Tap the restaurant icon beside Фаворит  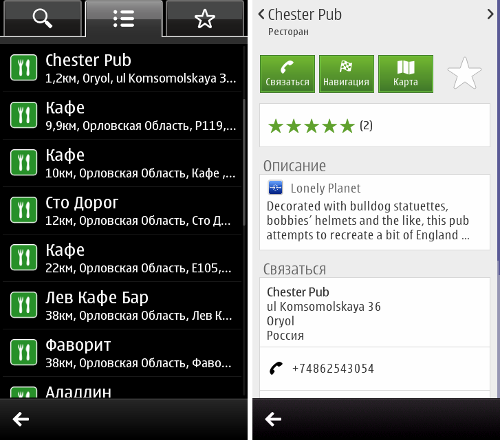pos(23,352)
